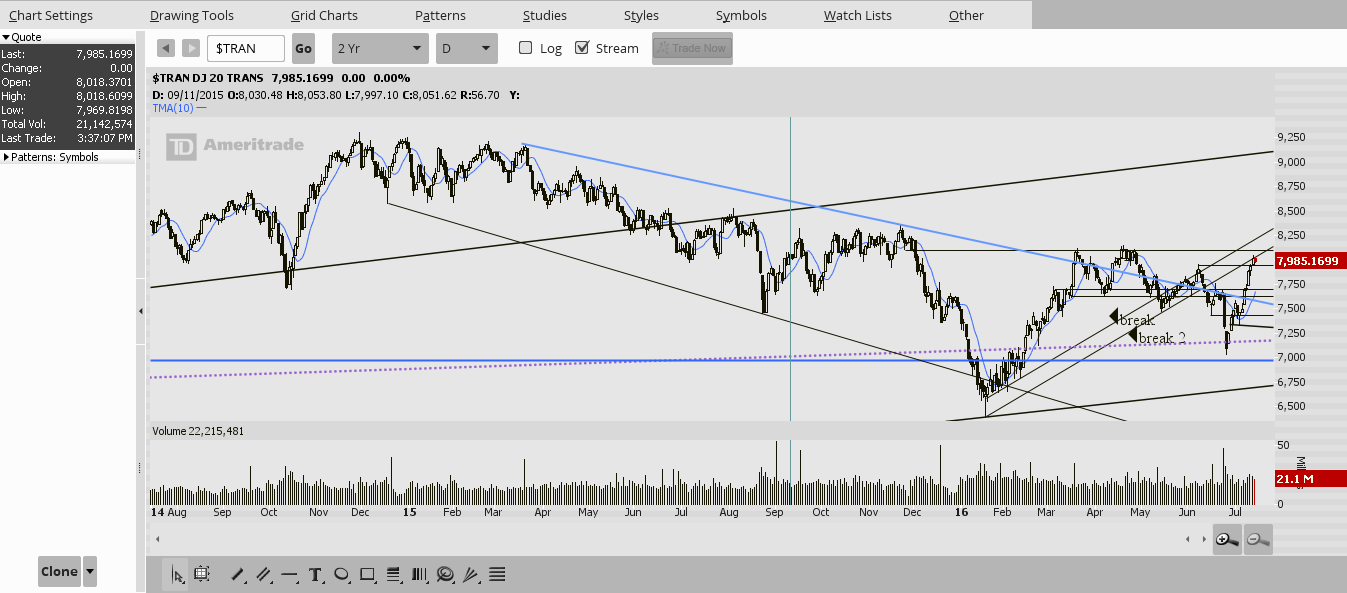Screen dimensions: 1347x593
Task: Select the horizontal multi-line levels tool
Action: point(497,574)
